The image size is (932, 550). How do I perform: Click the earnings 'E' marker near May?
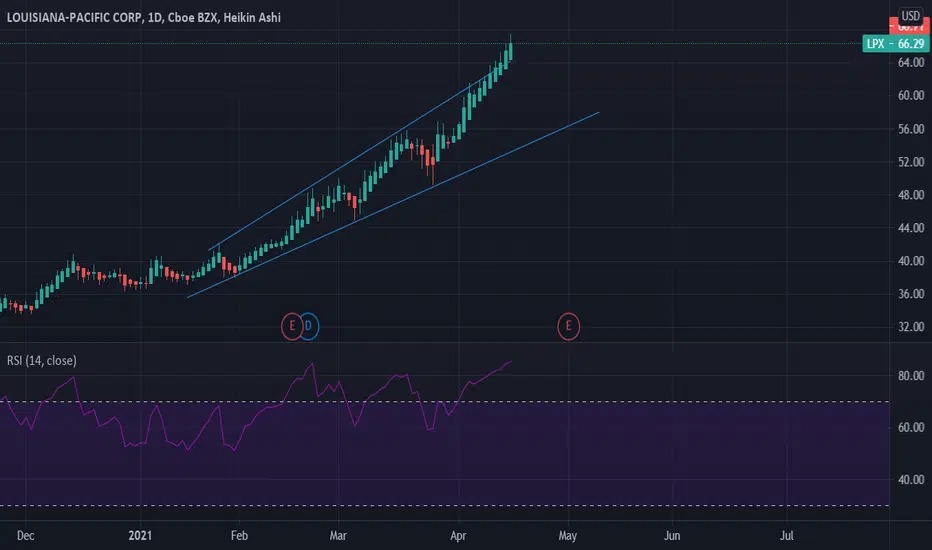coord(568,326)
